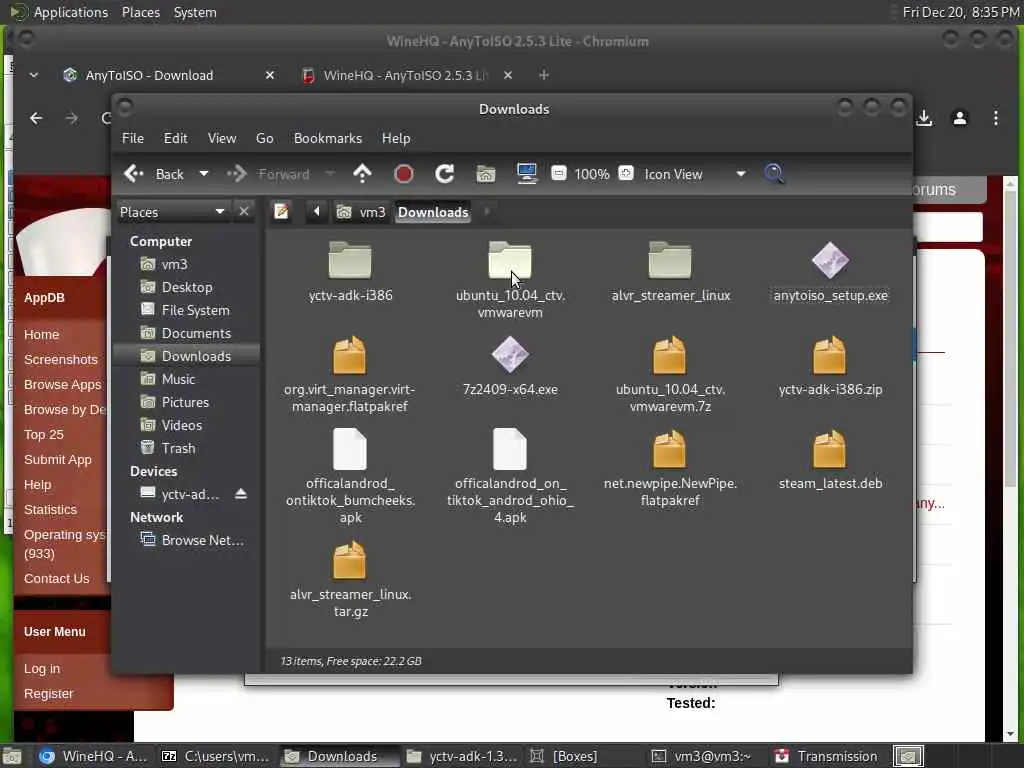This screenshot has height=768, width=1024.
Task: Go up to the parent folder
Action: coord(362,174)
